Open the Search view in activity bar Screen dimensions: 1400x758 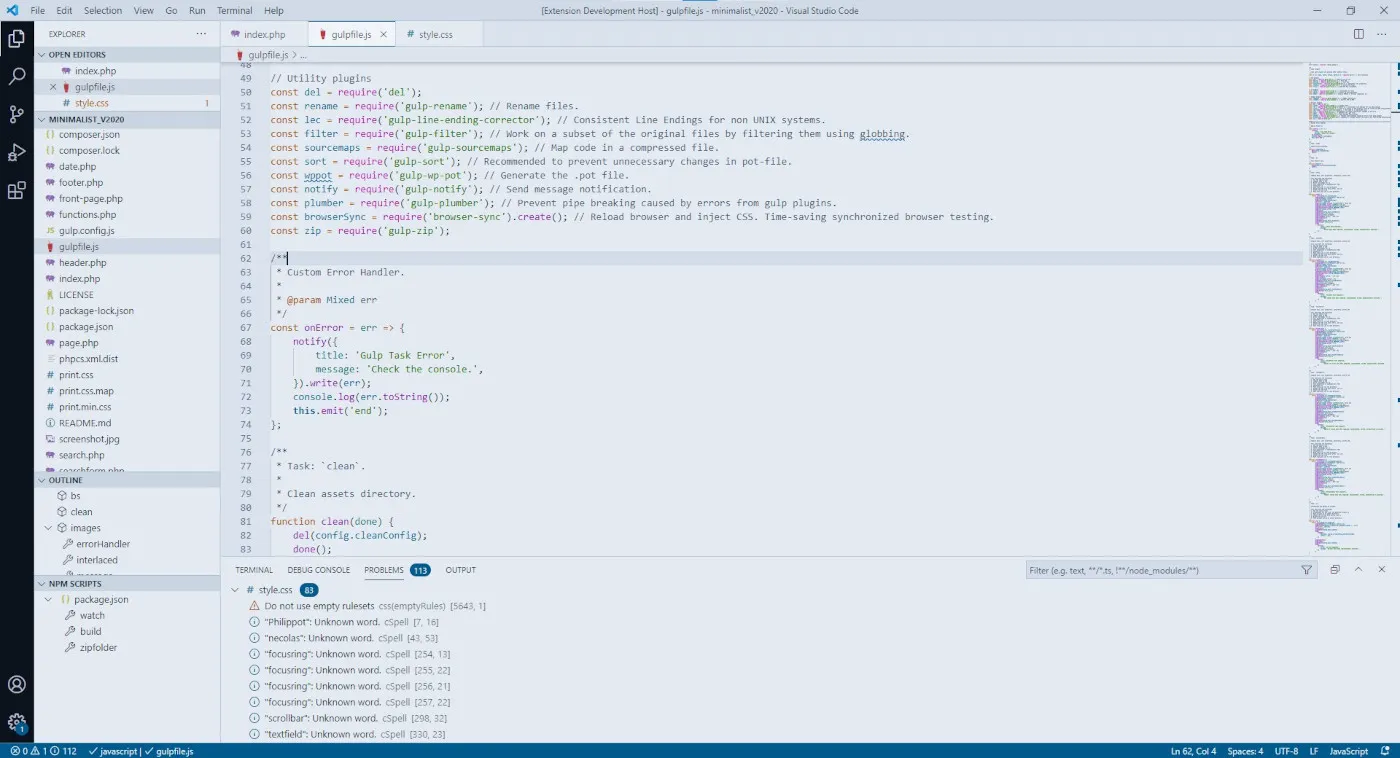click(x=17, y=76)
